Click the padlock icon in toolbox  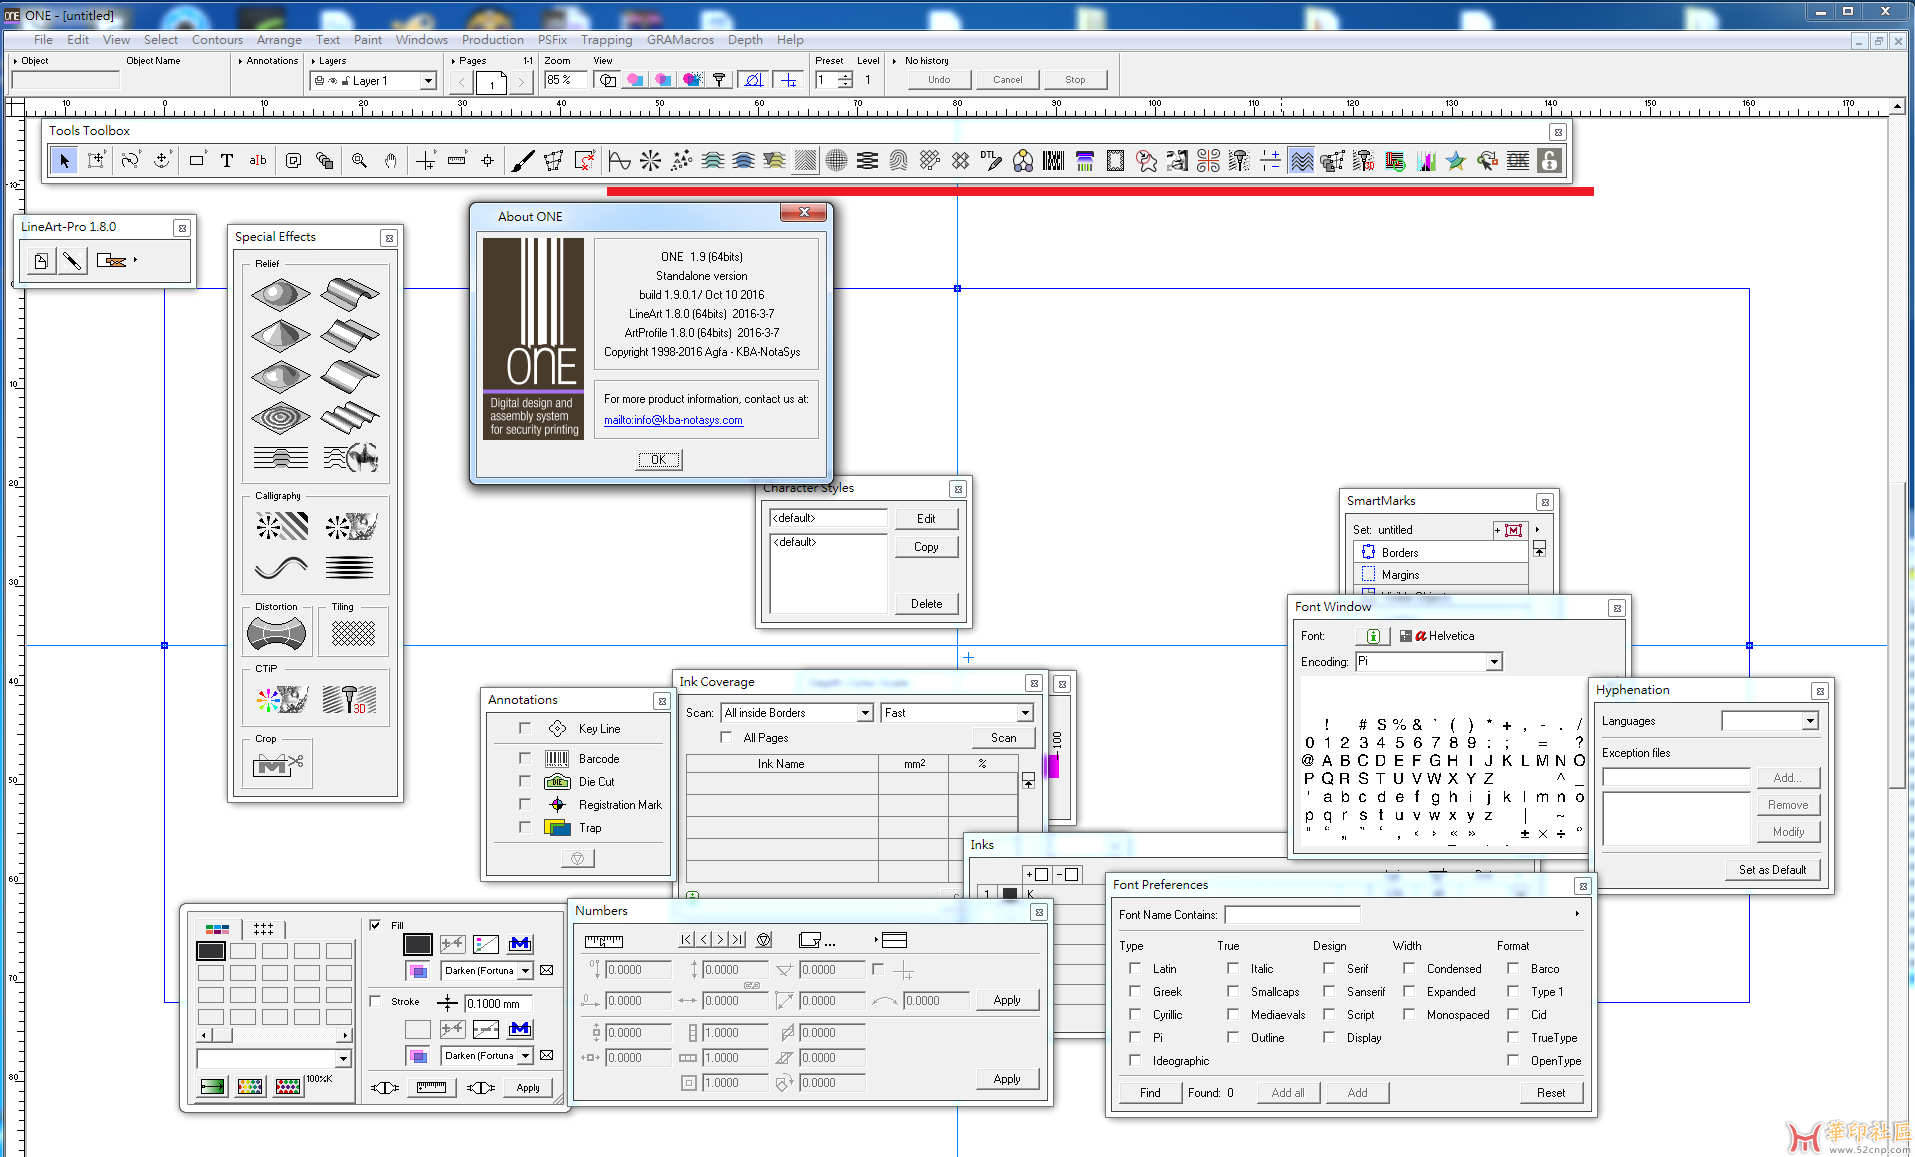1549,160
